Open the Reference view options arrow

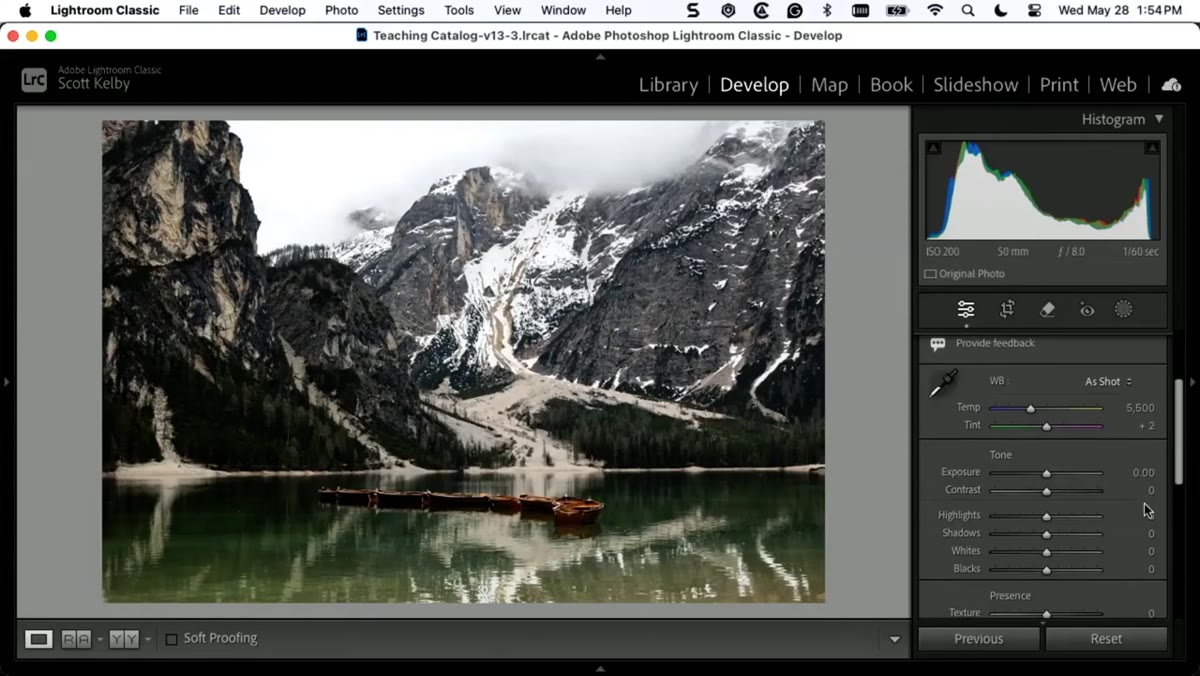100,639
